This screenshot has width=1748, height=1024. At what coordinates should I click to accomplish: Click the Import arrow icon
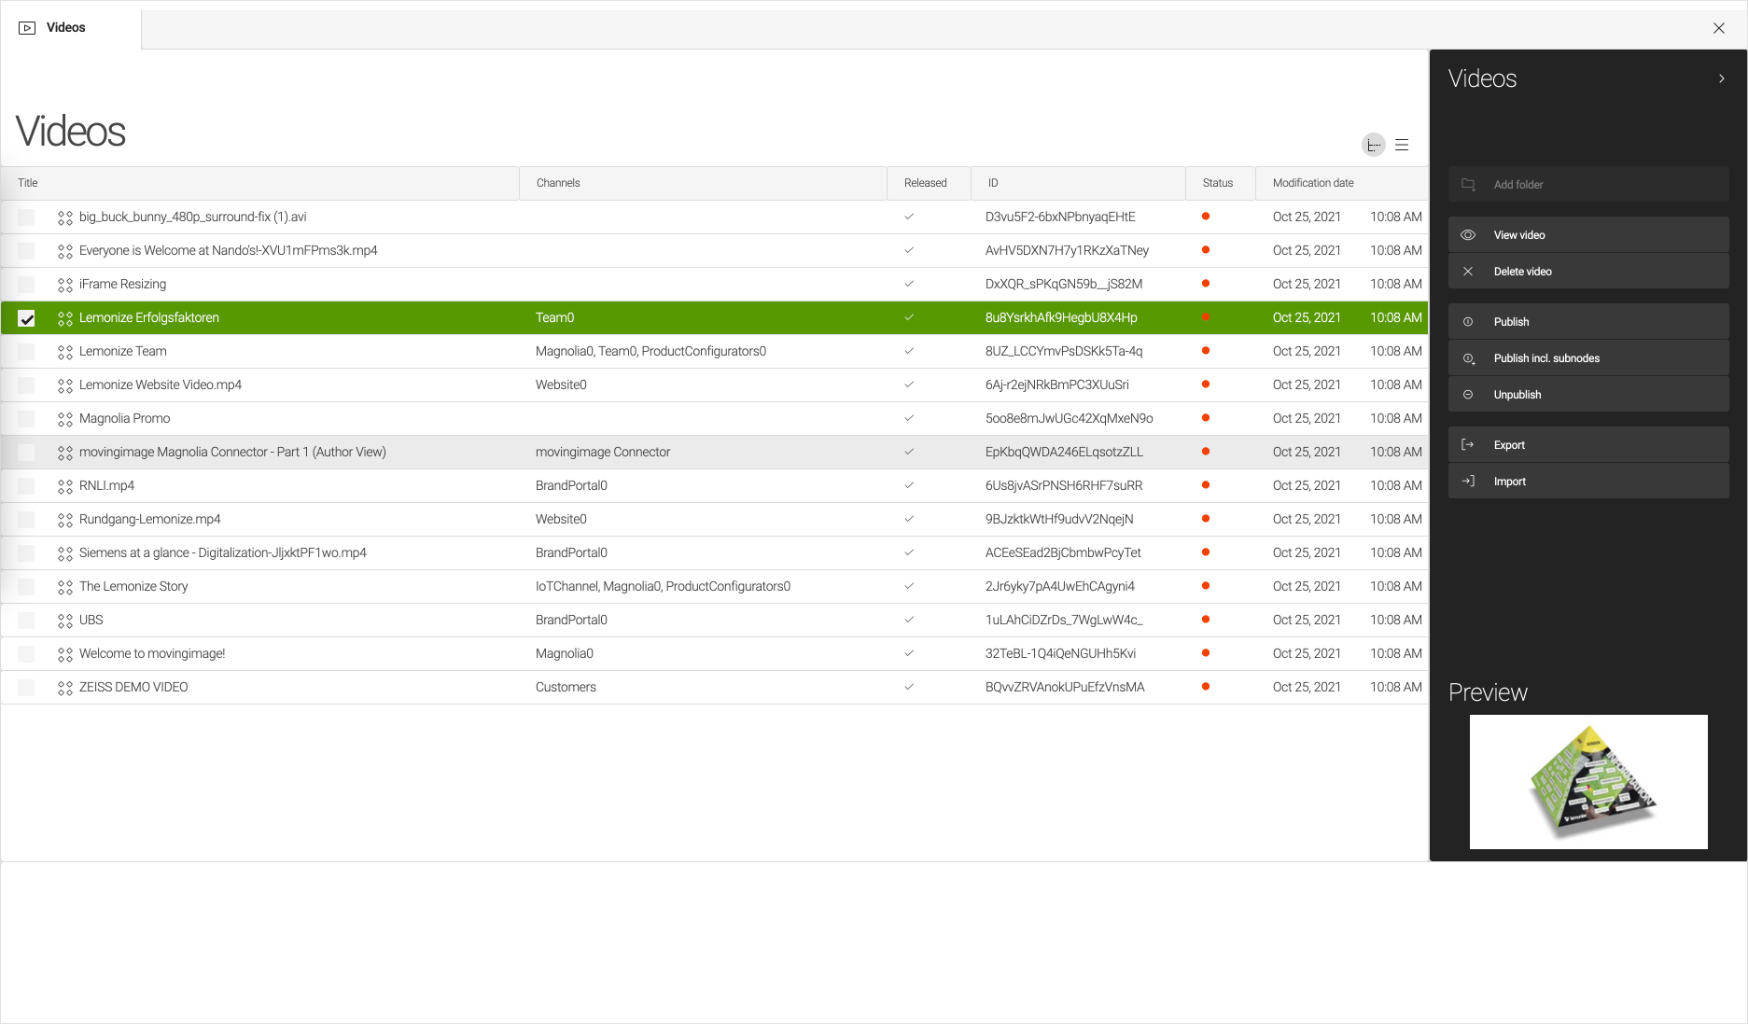(x=1468, y=481)
